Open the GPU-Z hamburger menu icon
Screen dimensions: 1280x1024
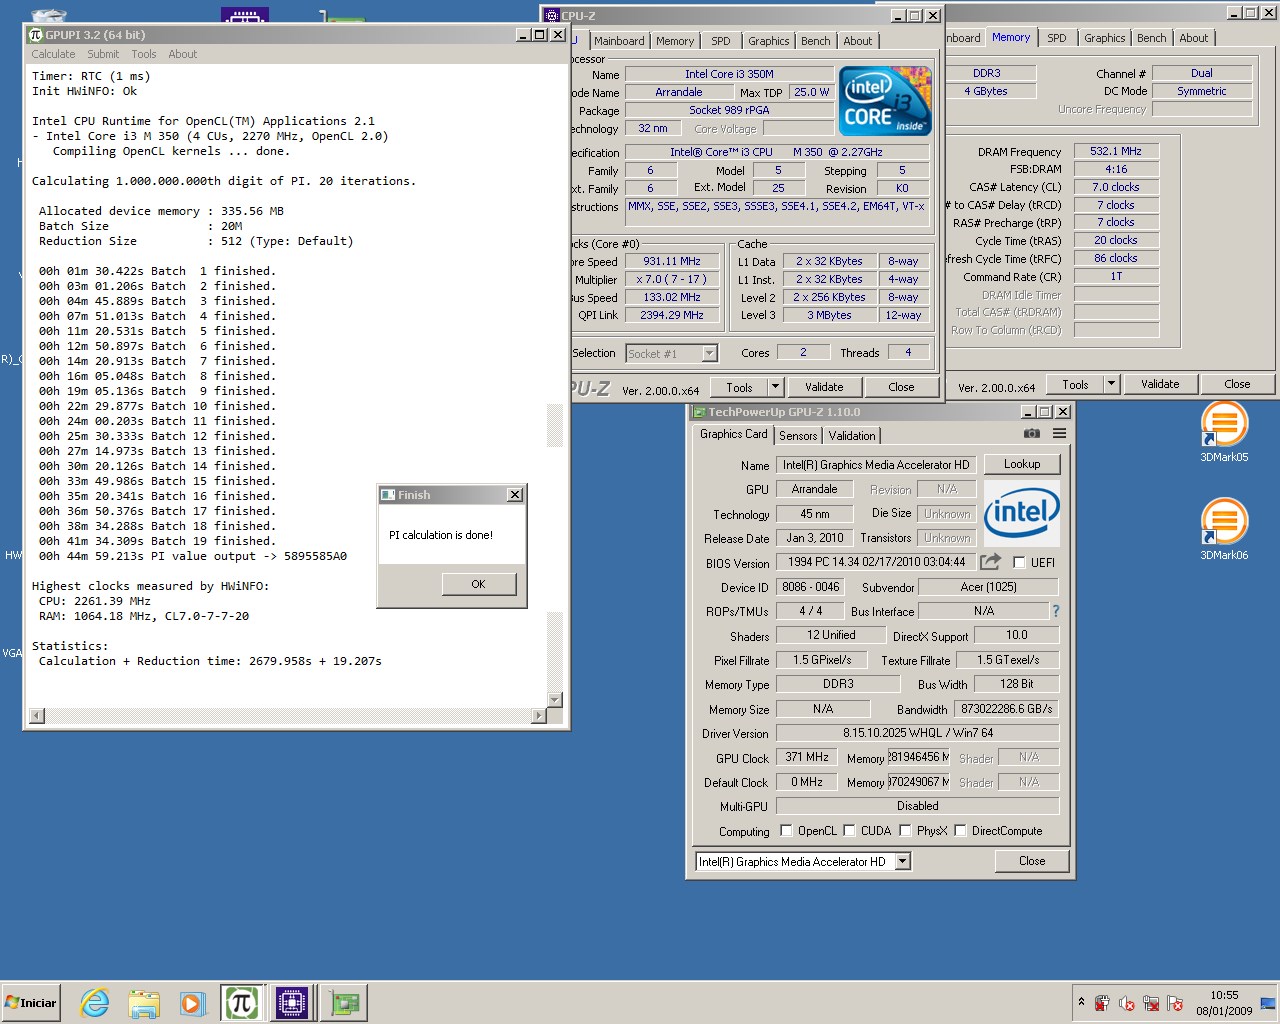pyautogui.click(x=1059, y=434)
